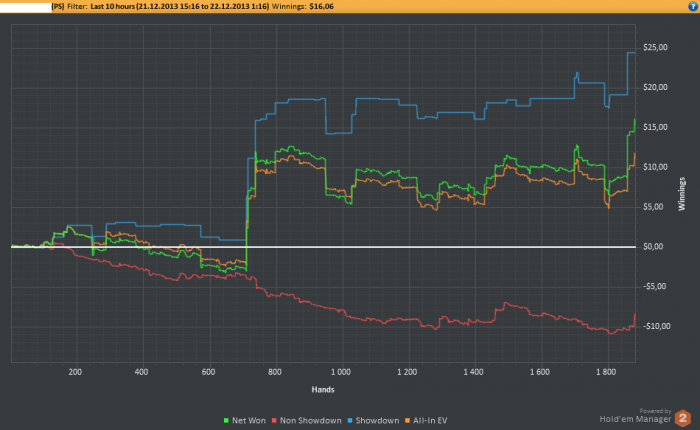Click the Net Won legend label
700x430 pixels.
pyautogui.click(x=249, y=421)
